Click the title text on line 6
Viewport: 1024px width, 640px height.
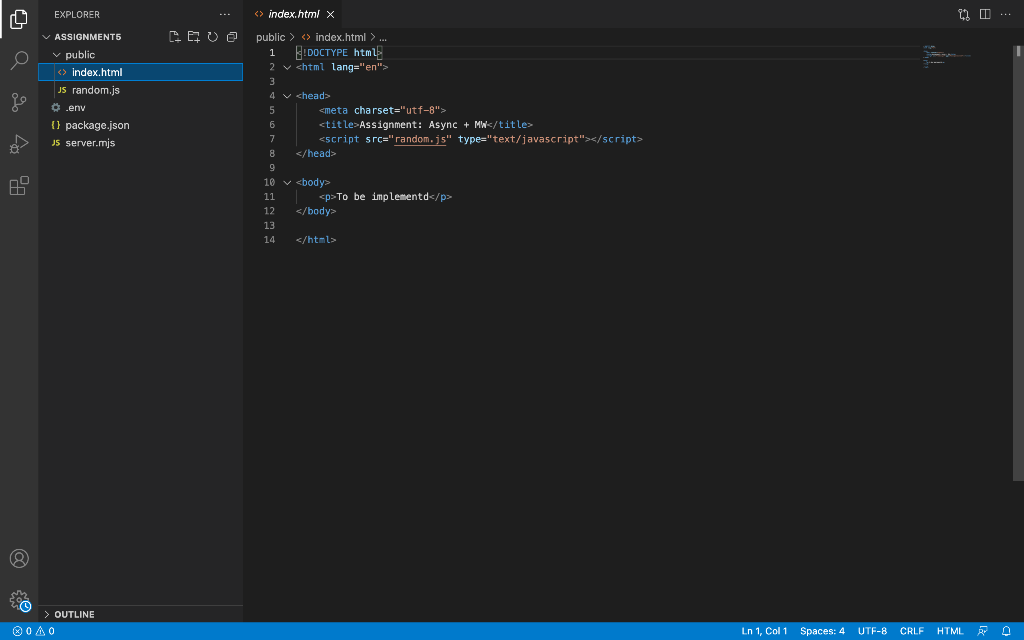click(x=423, y=125)
